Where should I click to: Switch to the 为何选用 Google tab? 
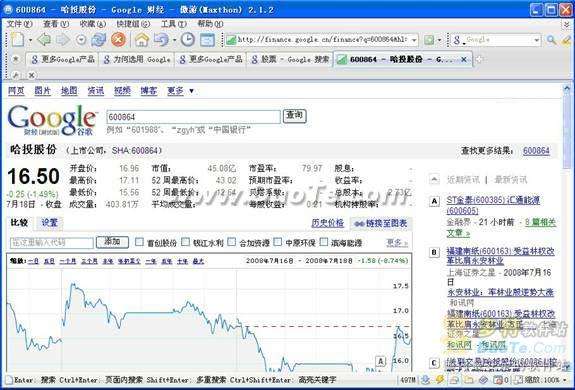point(137,59)
